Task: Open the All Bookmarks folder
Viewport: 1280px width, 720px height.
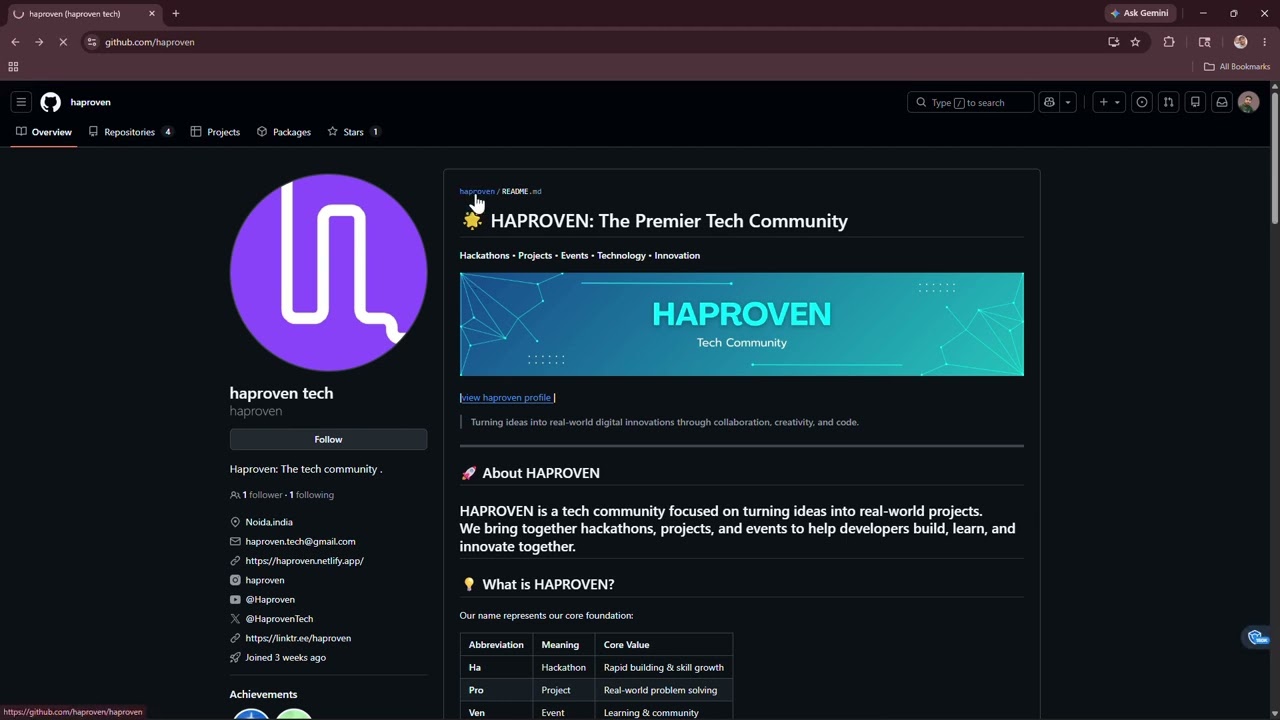Action: pyautogui.click(x=1237, y=67)
